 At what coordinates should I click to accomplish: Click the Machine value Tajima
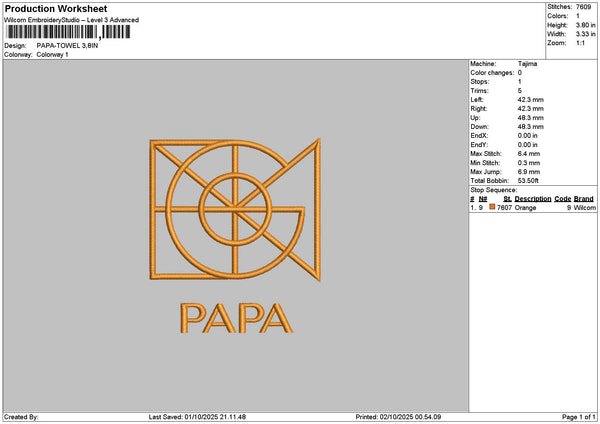coord(527,64)
